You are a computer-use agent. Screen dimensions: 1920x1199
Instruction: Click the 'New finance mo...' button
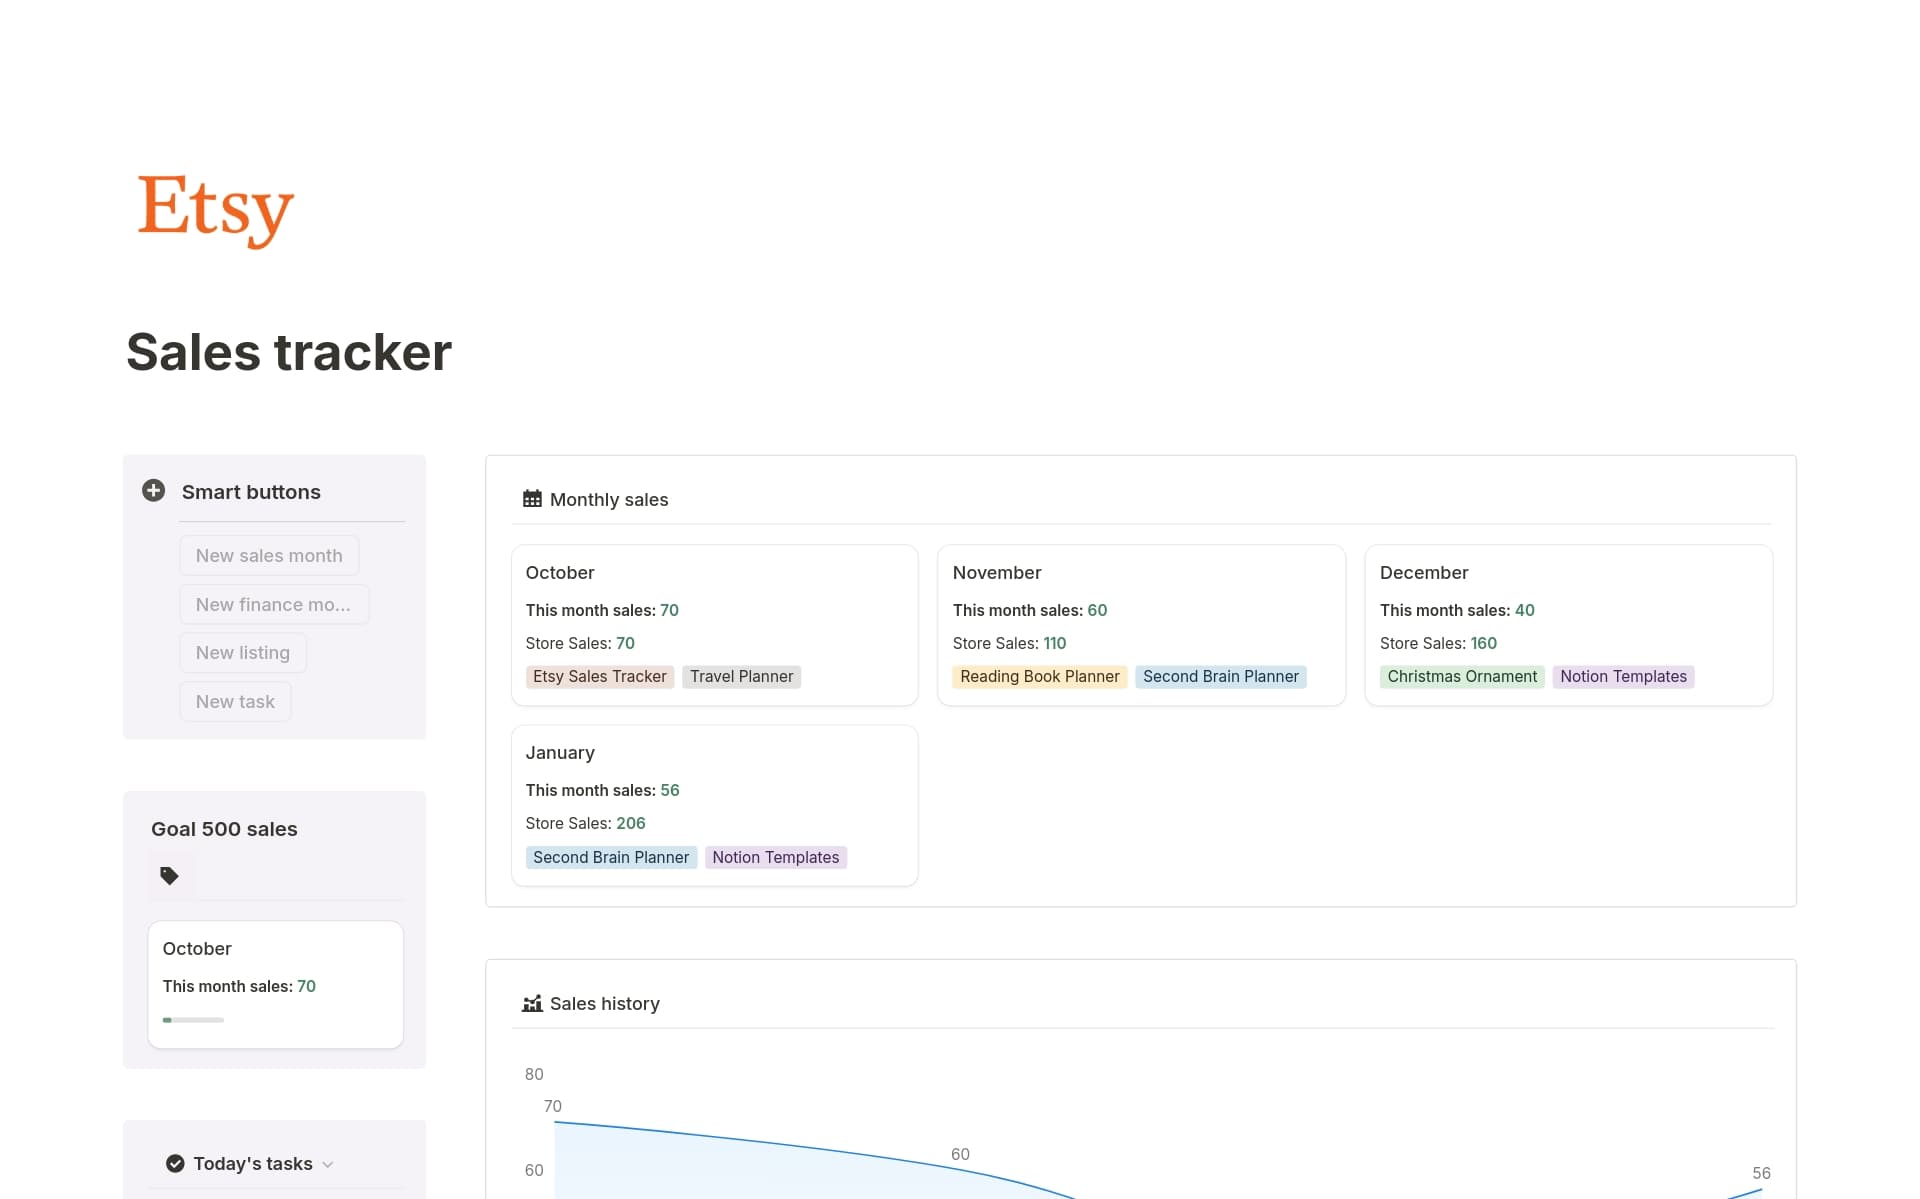coord(273,604)
